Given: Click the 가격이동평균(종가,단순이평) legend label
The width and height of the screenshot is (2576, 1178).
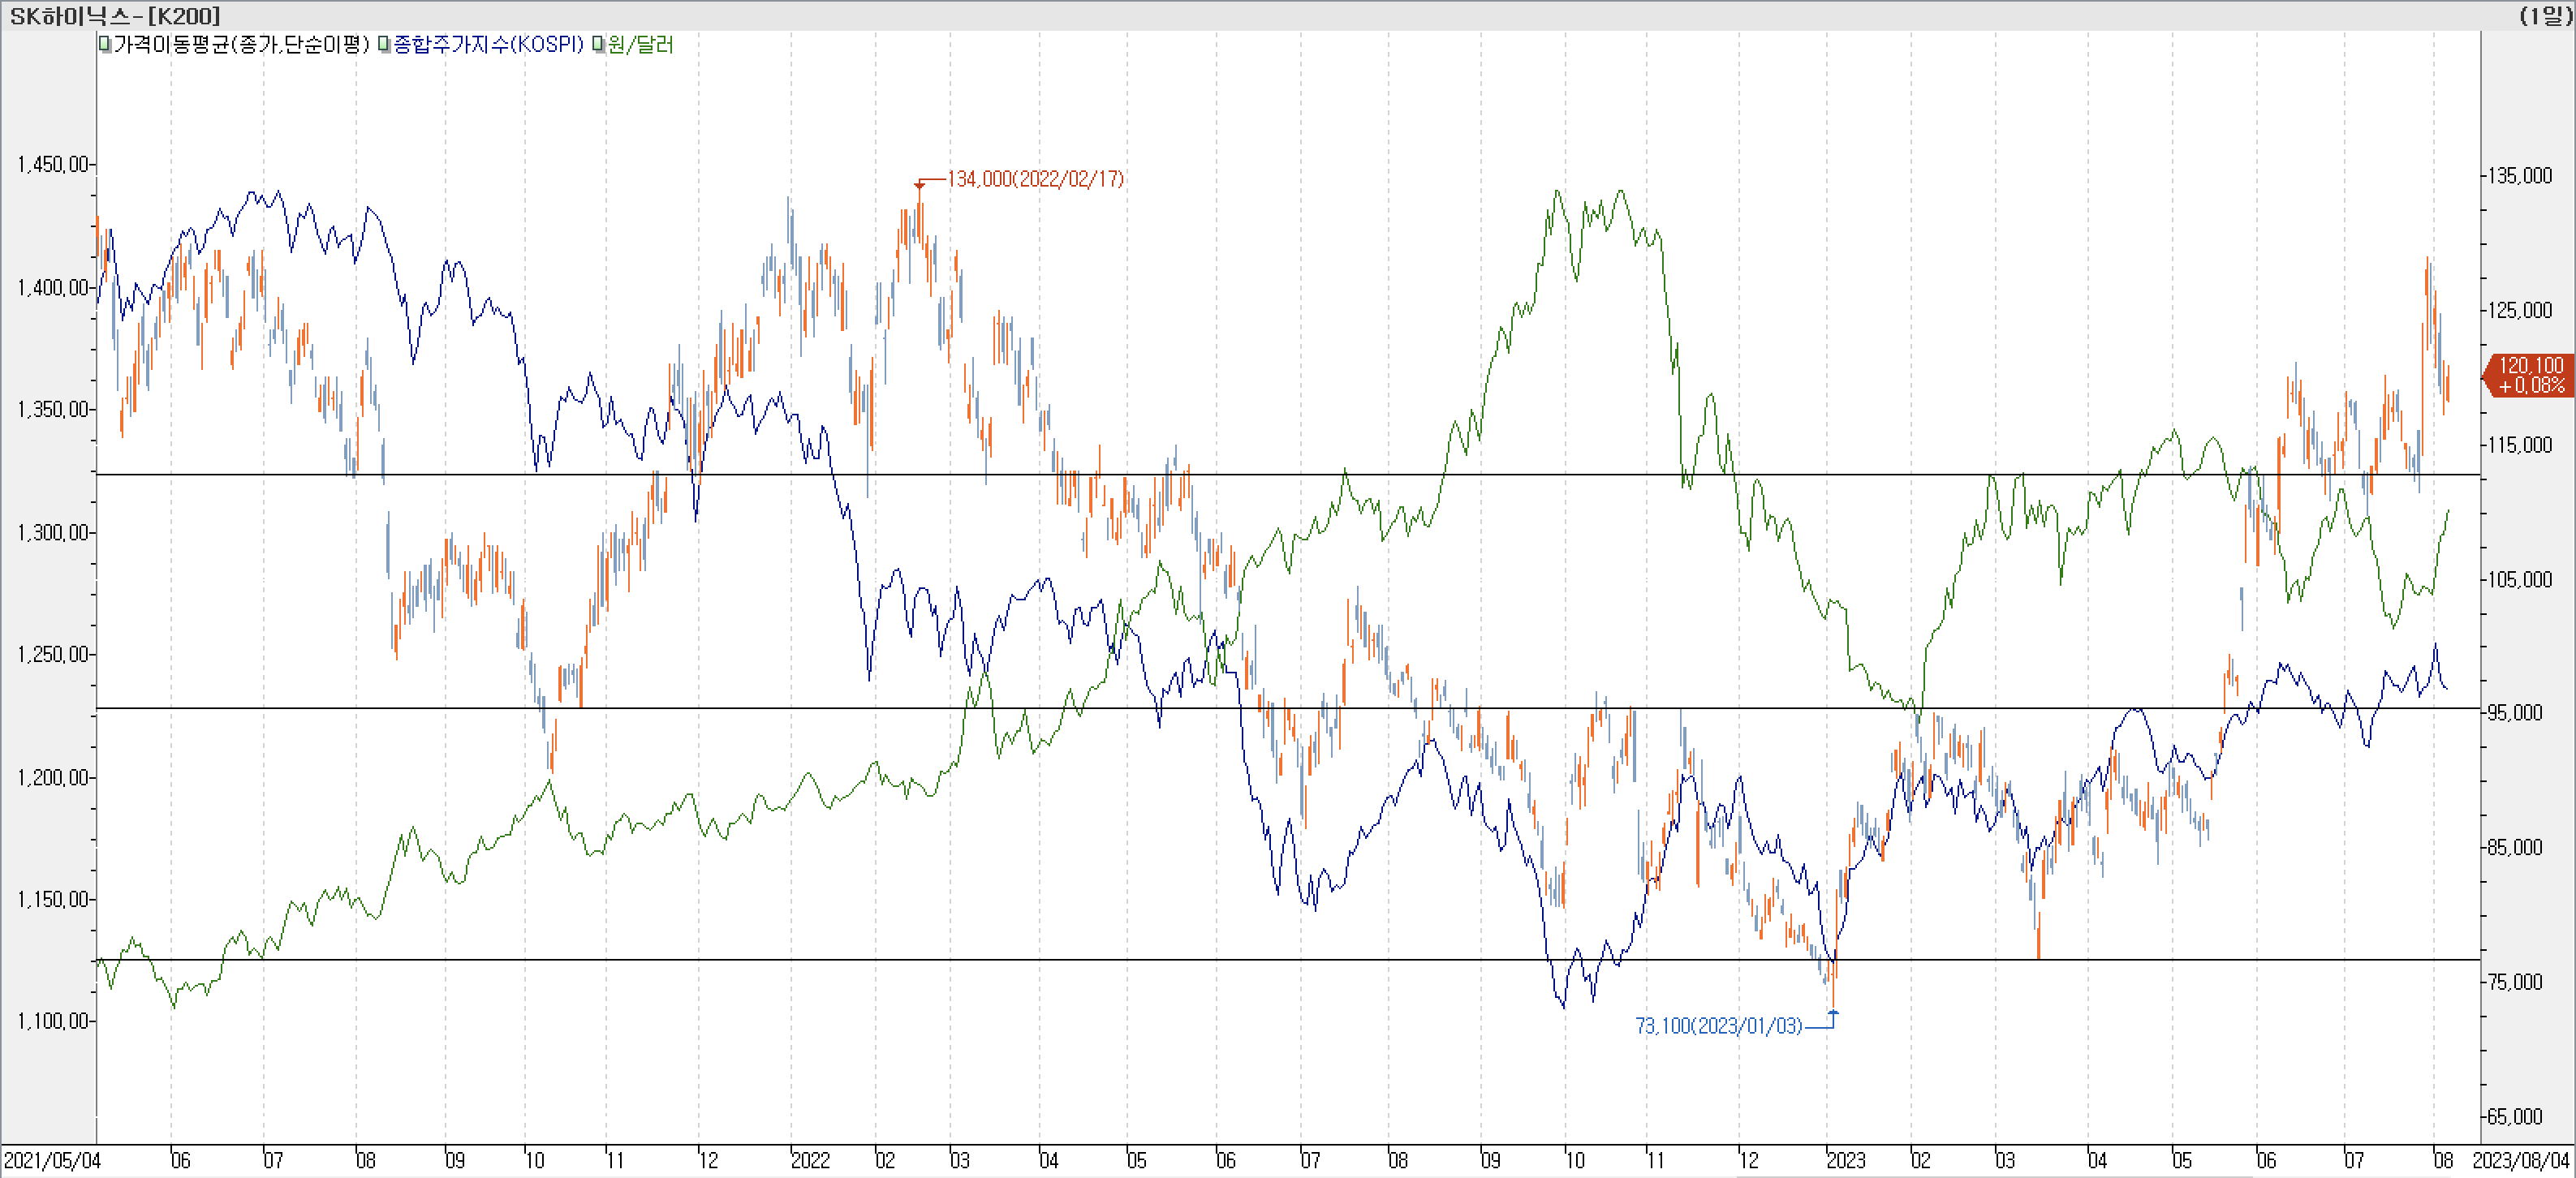Looking at the screenshot, I should coord(241,45).
